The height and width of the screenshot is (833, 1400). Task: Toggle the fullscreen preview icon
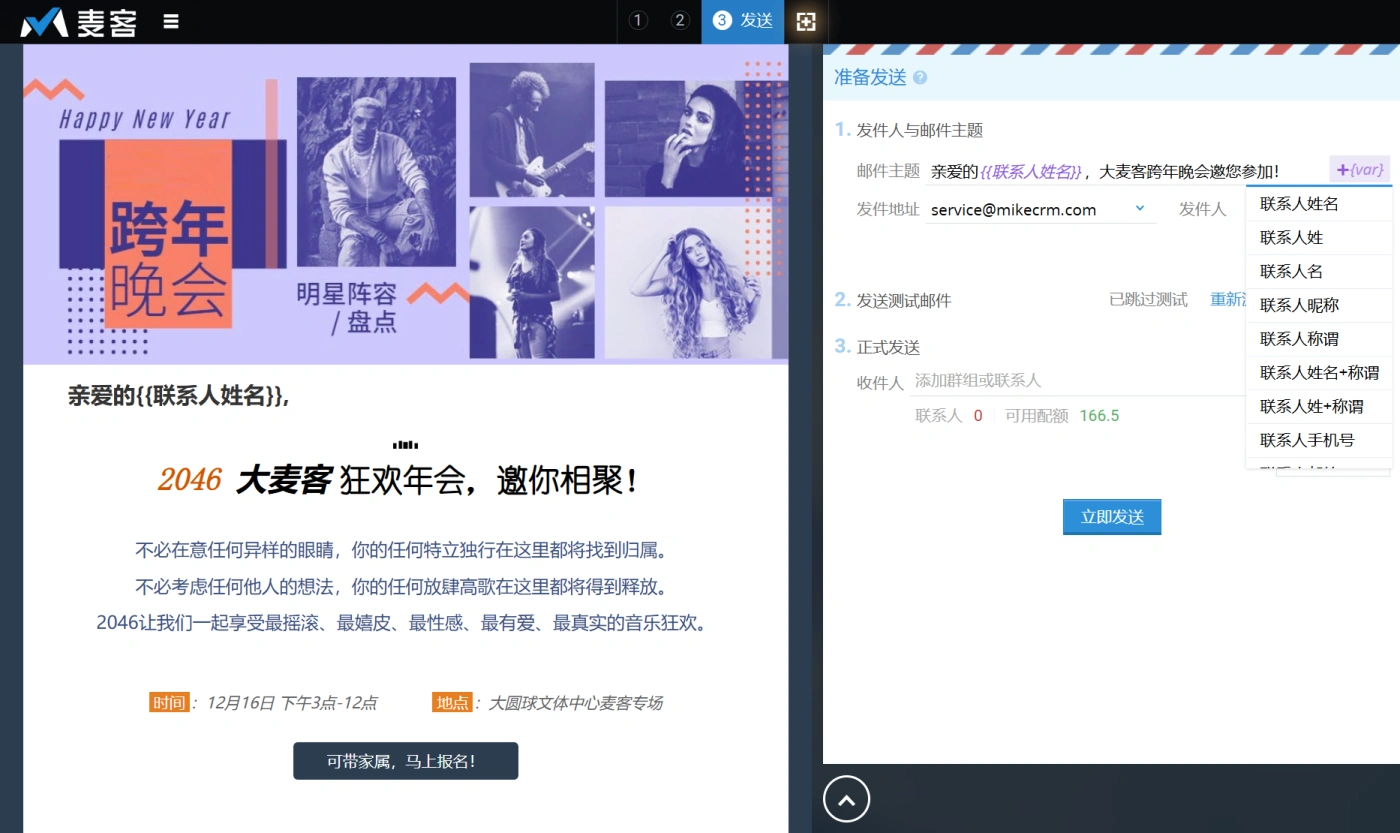(806, 21)
